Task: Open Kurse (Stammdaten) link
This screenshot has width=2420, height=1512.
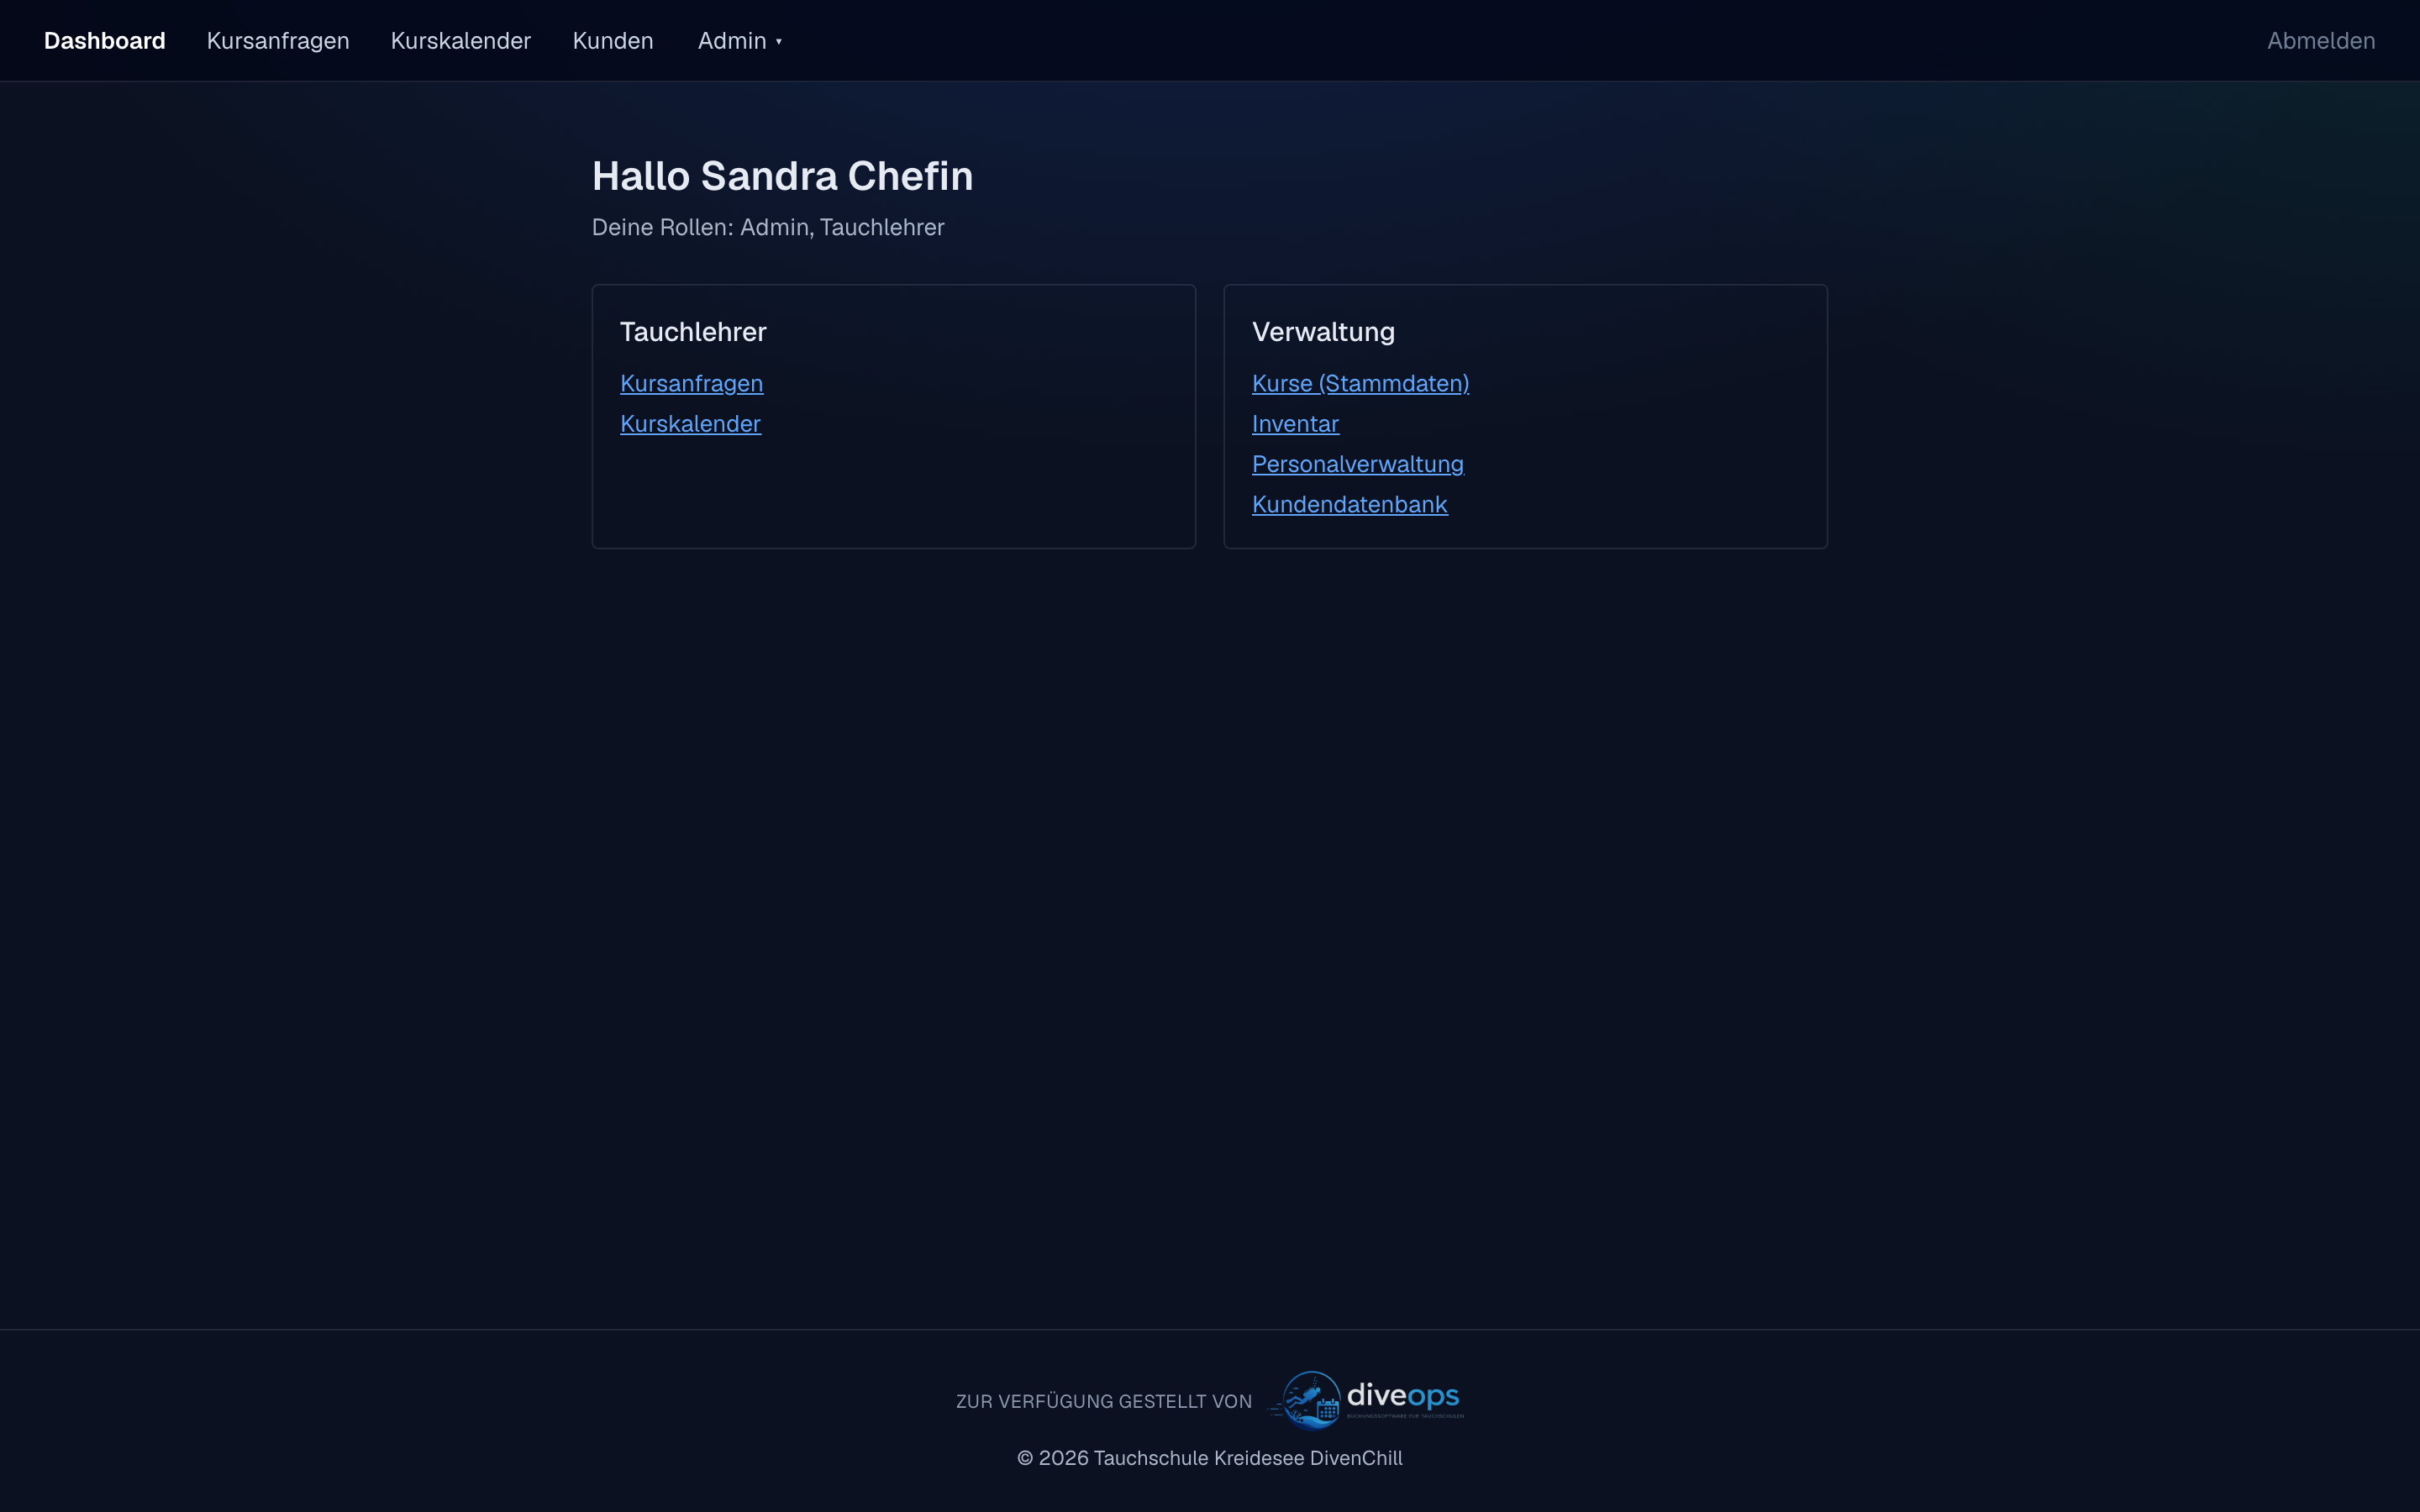Action: [1360, 383]
